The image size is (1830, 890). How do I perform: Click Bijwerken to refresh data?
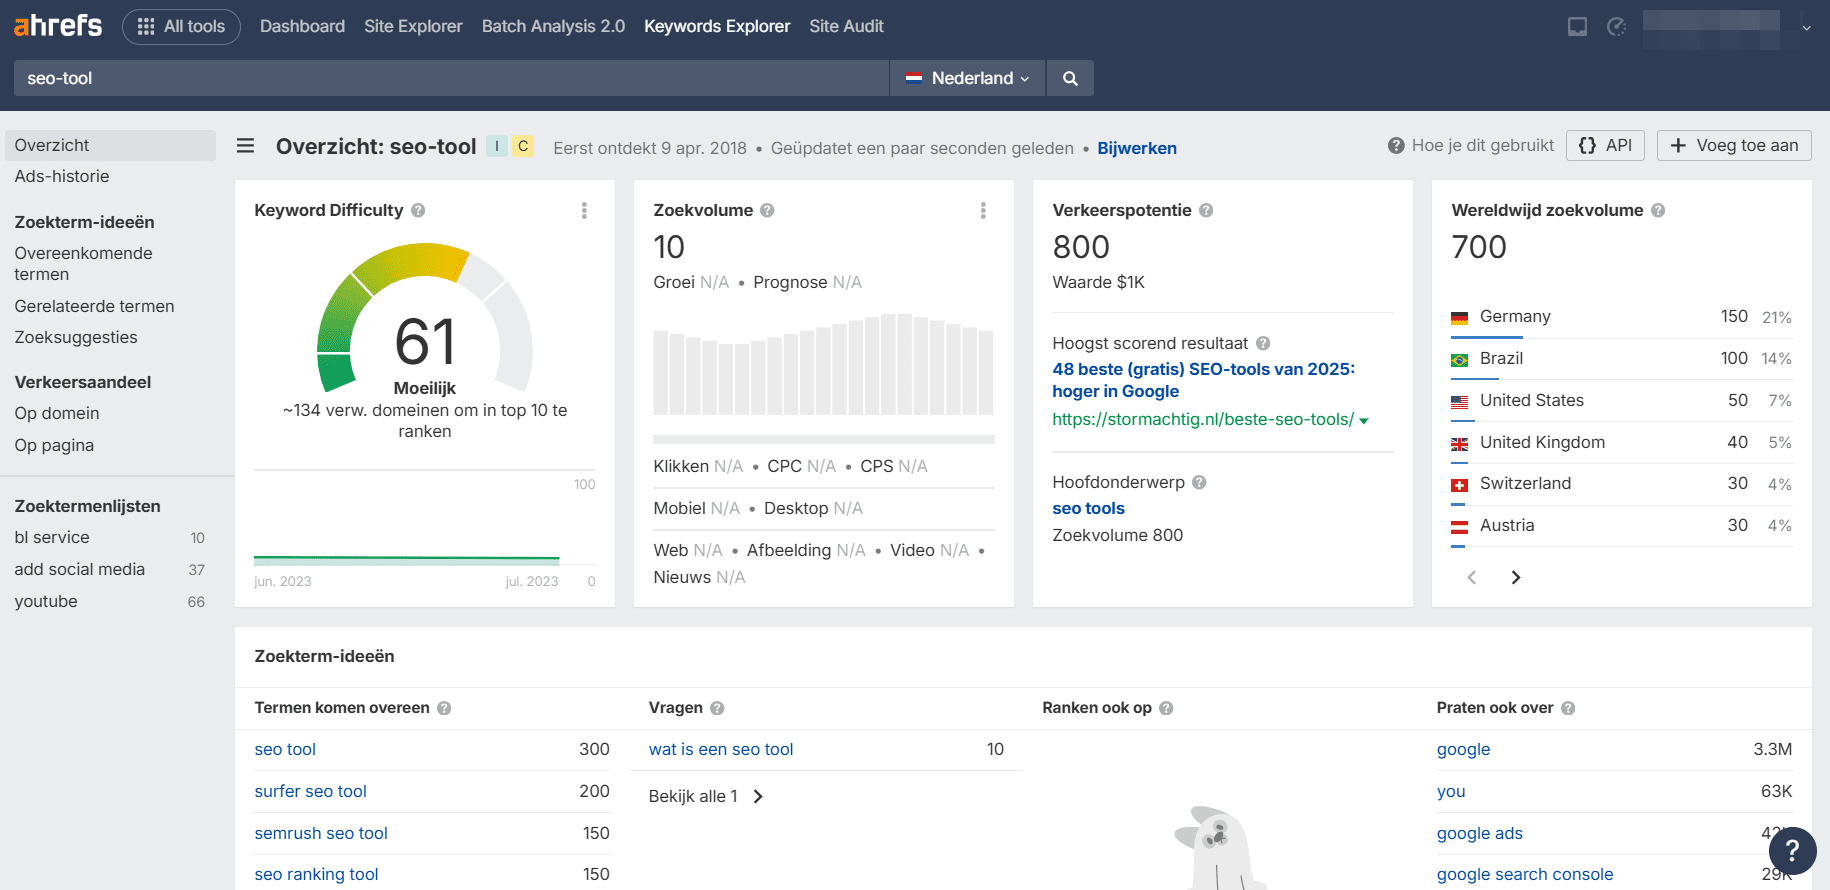click(x=1137, y=148)
